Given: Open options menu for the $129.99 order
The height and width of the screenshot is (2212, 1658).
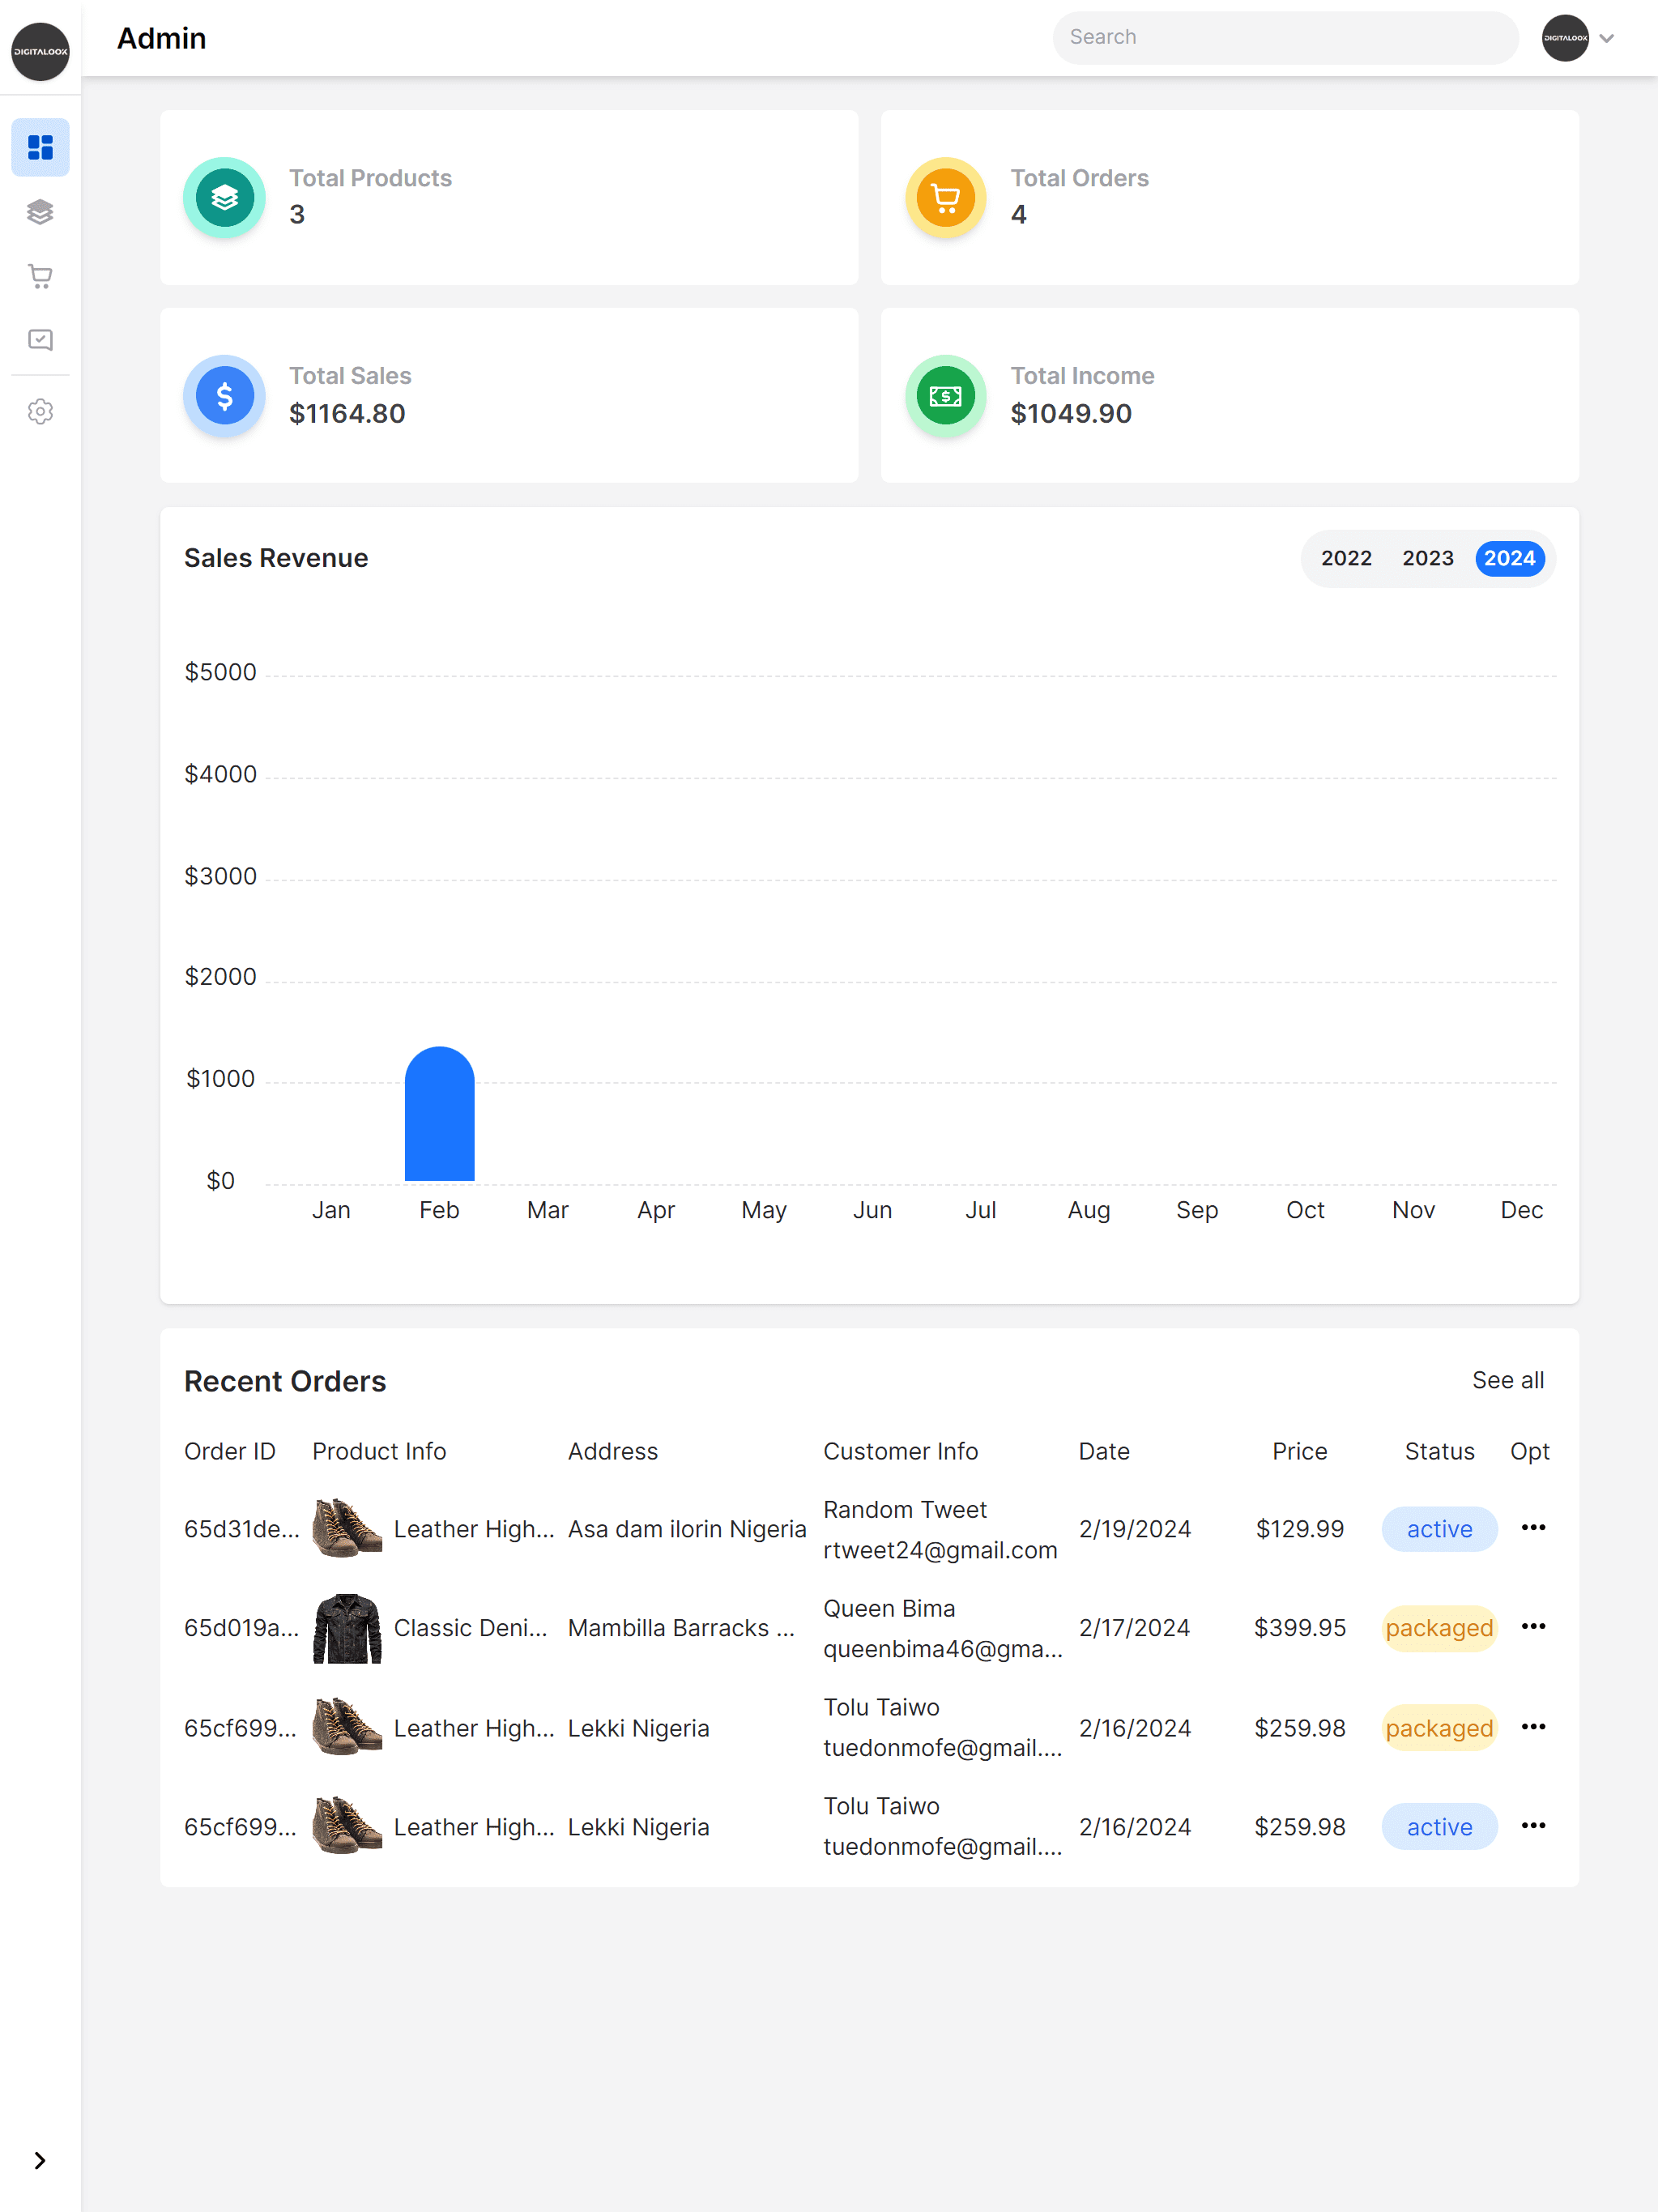Looking at the screenshot, I should [x=1533, y=1527].
